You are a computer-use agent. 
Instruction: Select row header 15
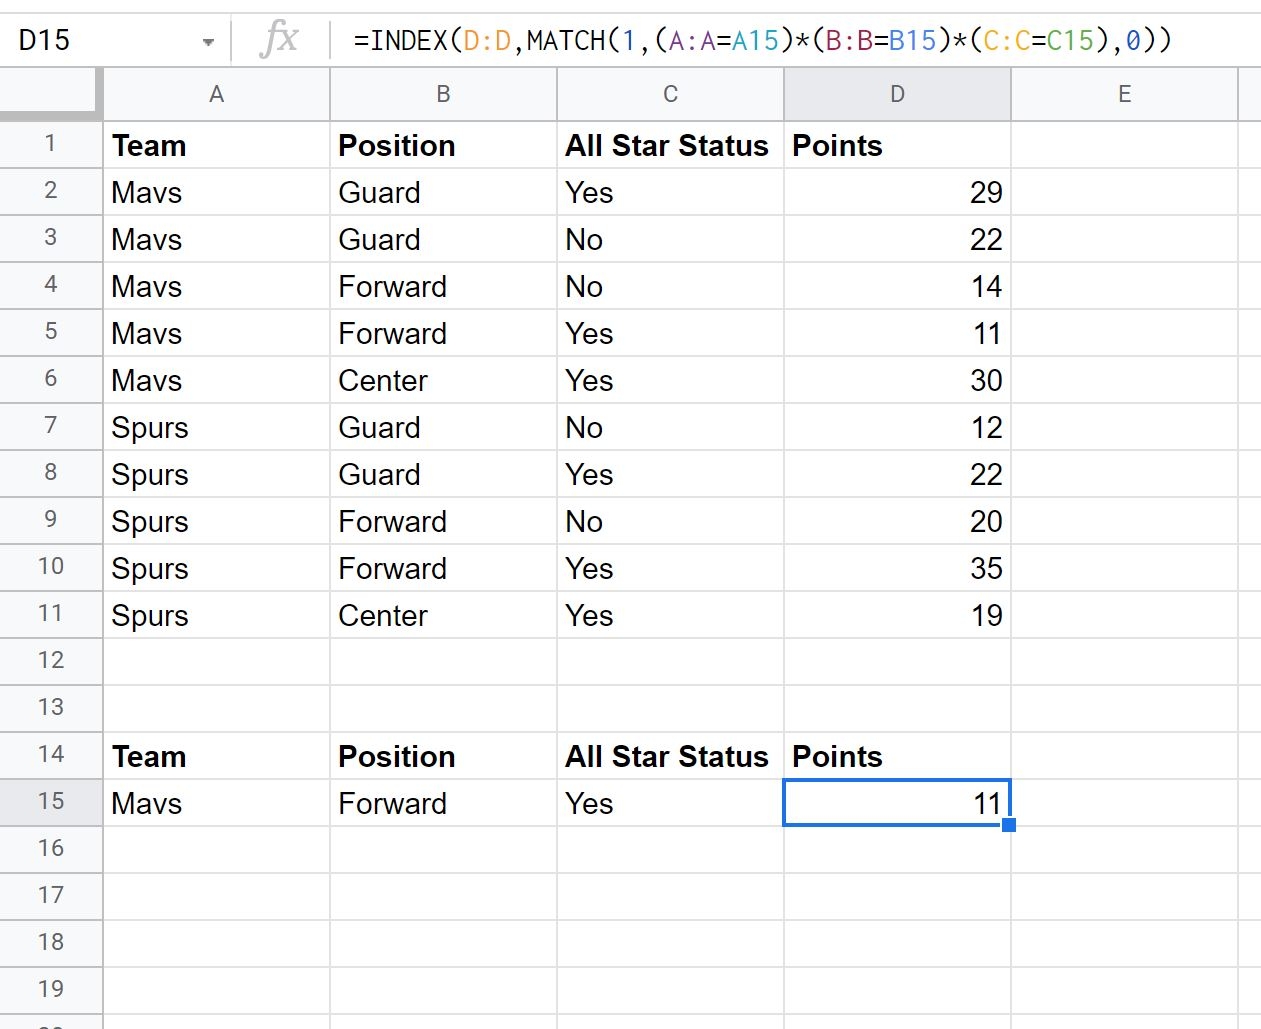[x=51, y=801]
